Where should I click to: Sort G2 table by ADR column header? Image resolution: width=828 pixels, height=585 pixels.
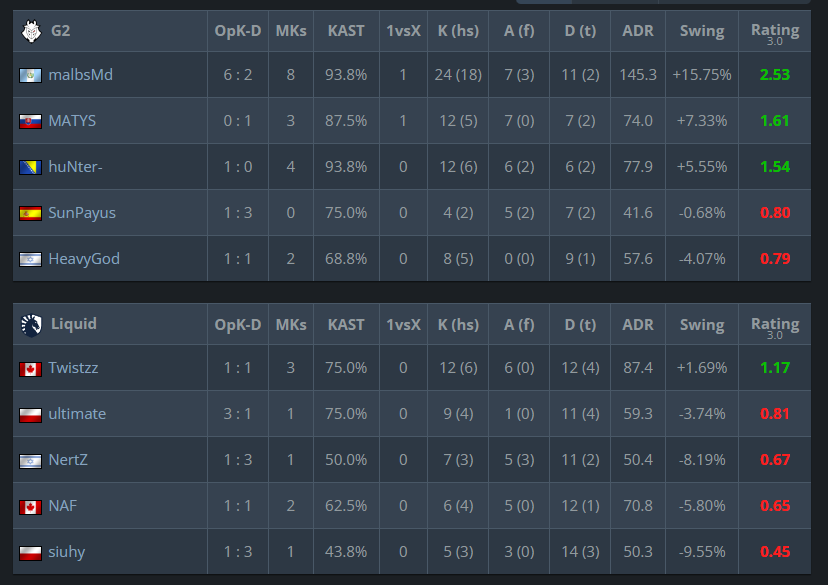638,31
